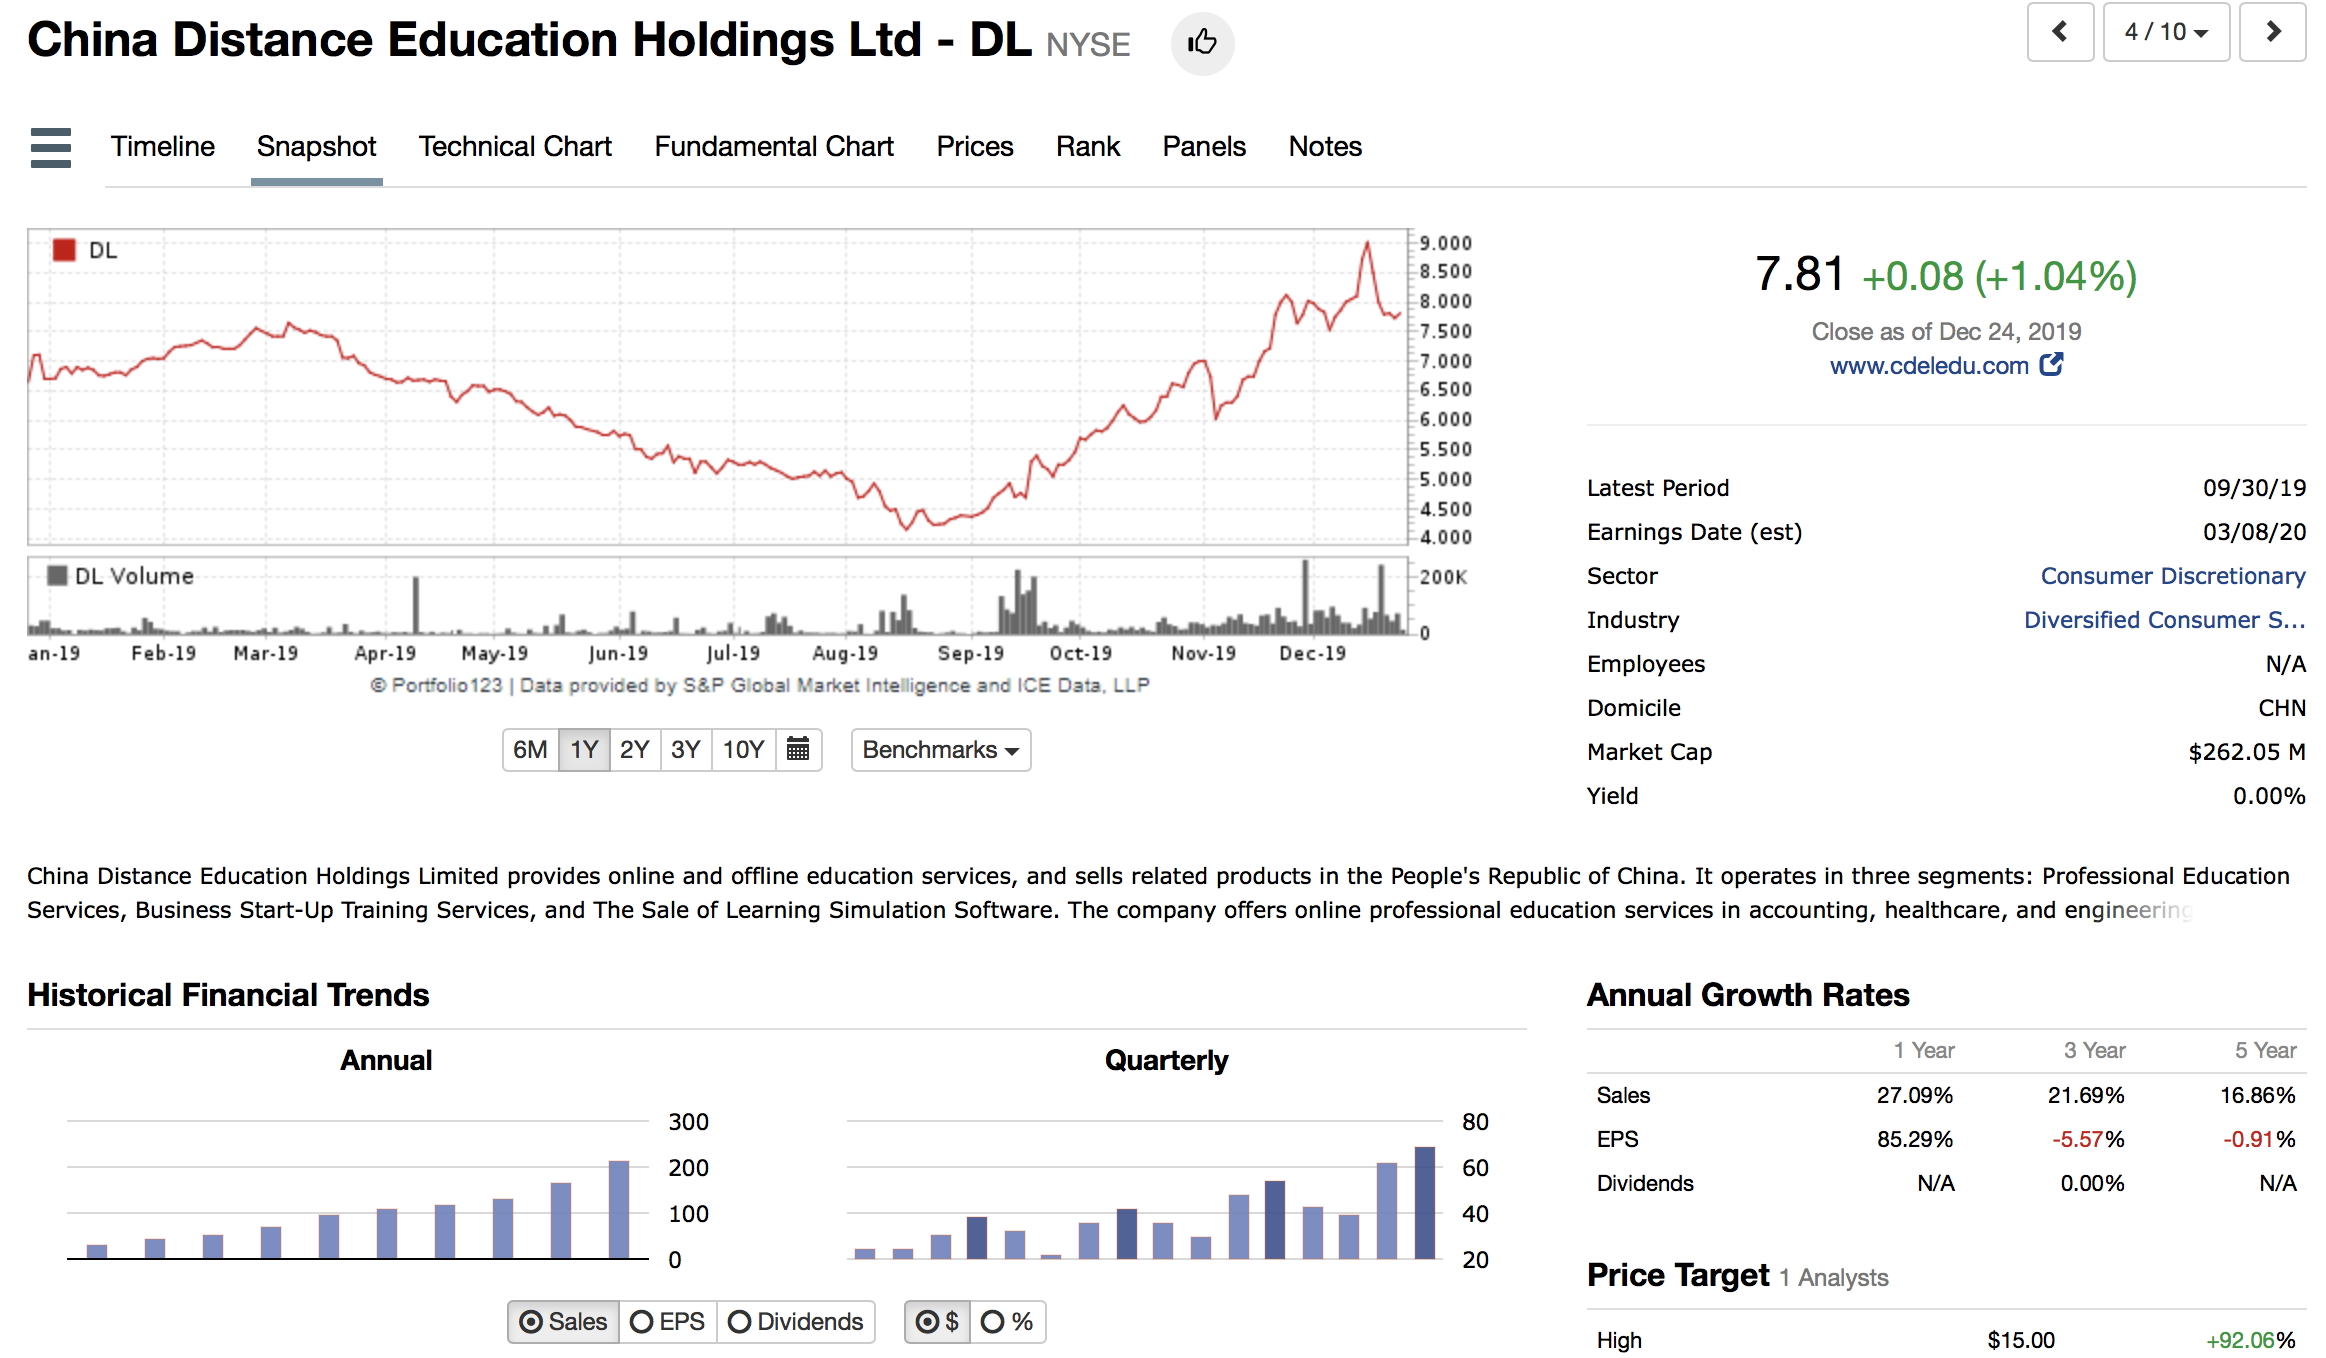Click external link icon beside www.cdeledu.com

coord(2051,365)
